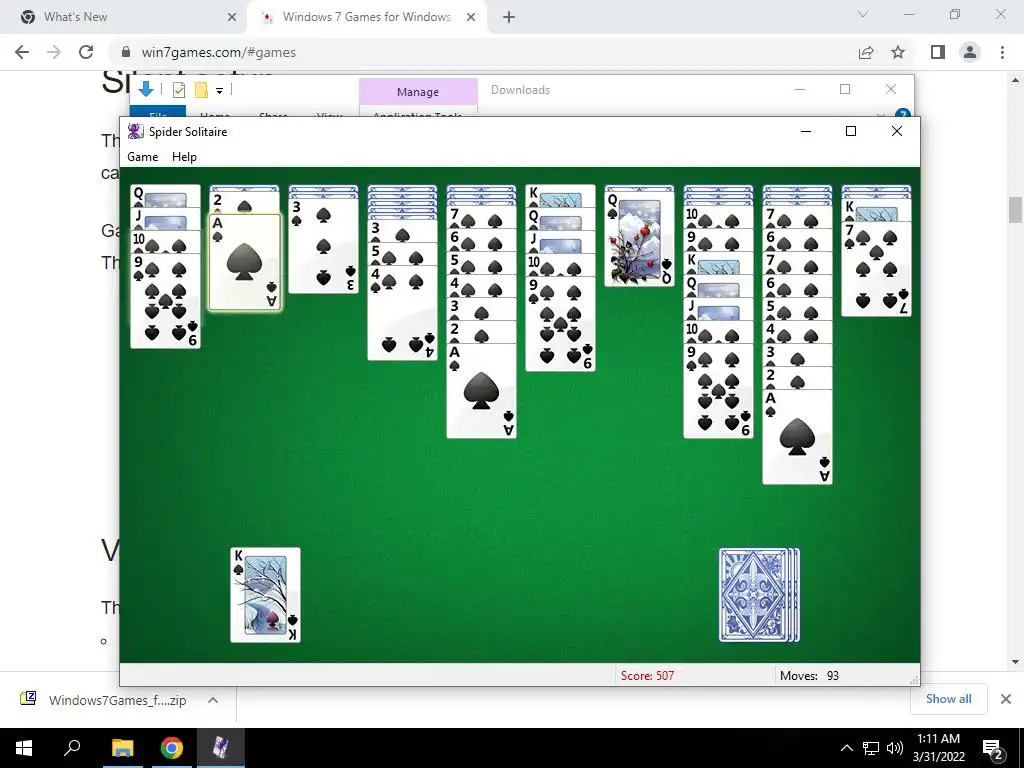The height and width of the screenshot is (768, 1024).
Task: Click the Moves: 93 status text
Action: click(x=809, y=676)
